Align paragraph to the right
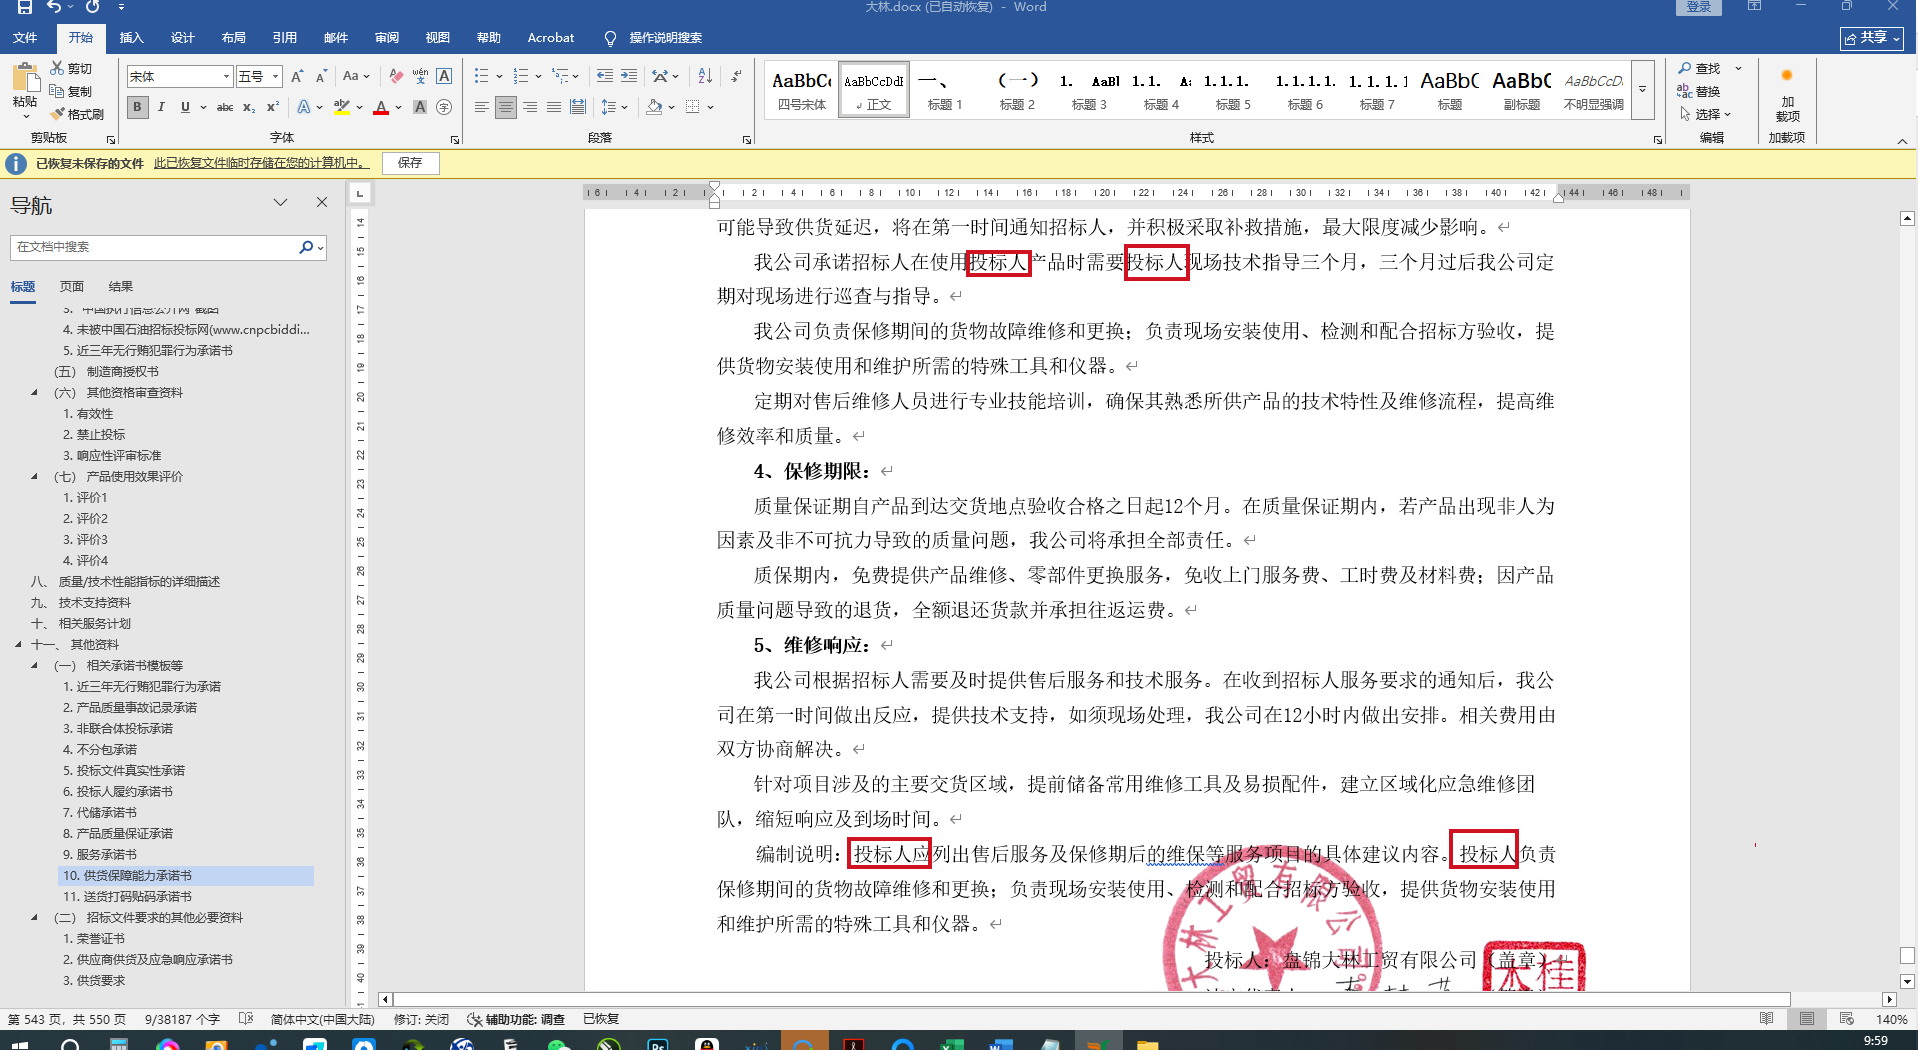The image size is (1918, 1050). (530, 107)
